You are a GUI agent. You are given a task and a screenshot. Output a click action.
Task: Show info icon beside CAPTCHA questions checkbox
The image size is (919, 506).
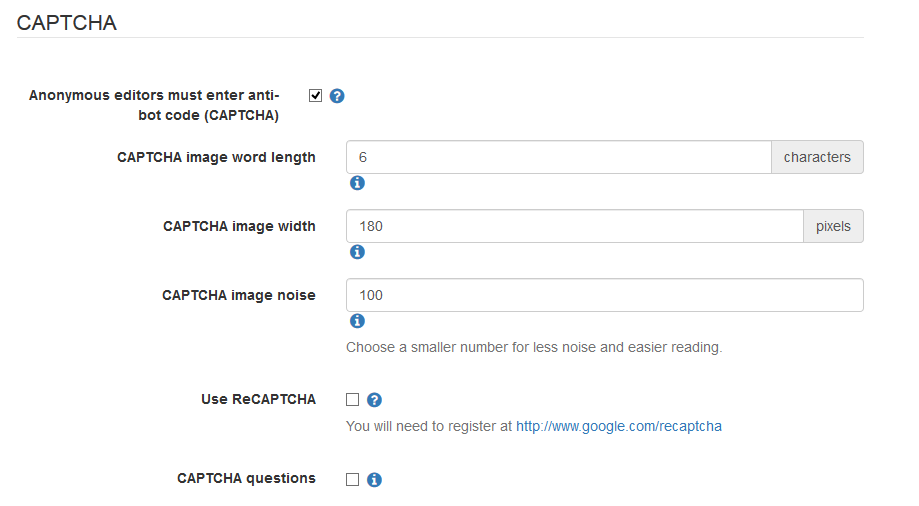point(374,480)
